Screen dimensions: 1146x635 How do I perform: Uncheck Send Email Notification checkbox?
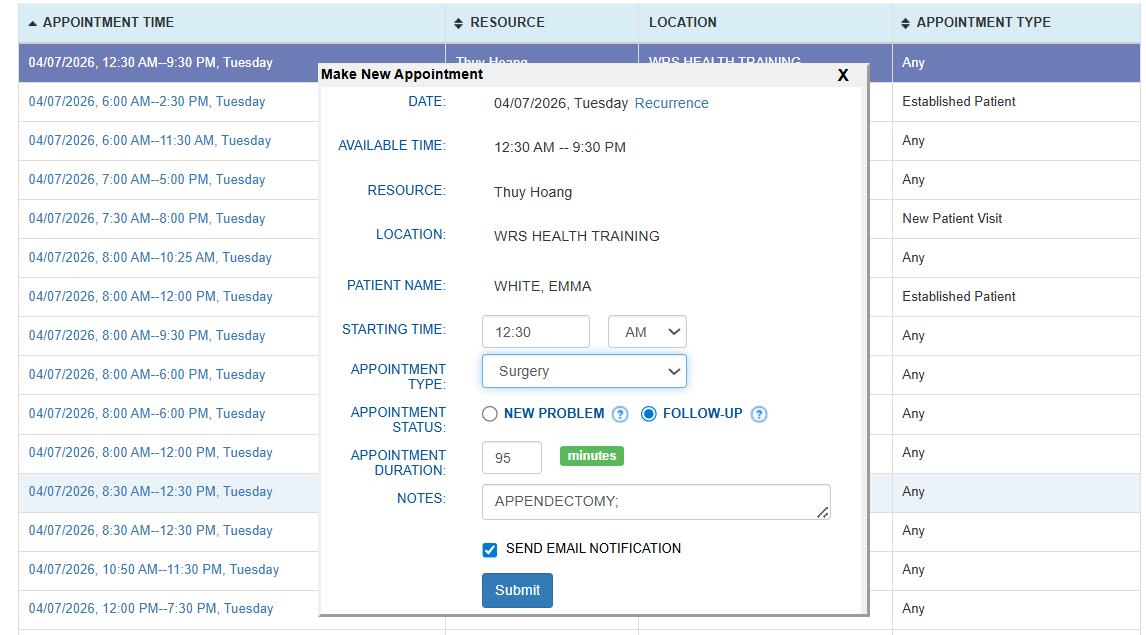(x=490, y=549)
